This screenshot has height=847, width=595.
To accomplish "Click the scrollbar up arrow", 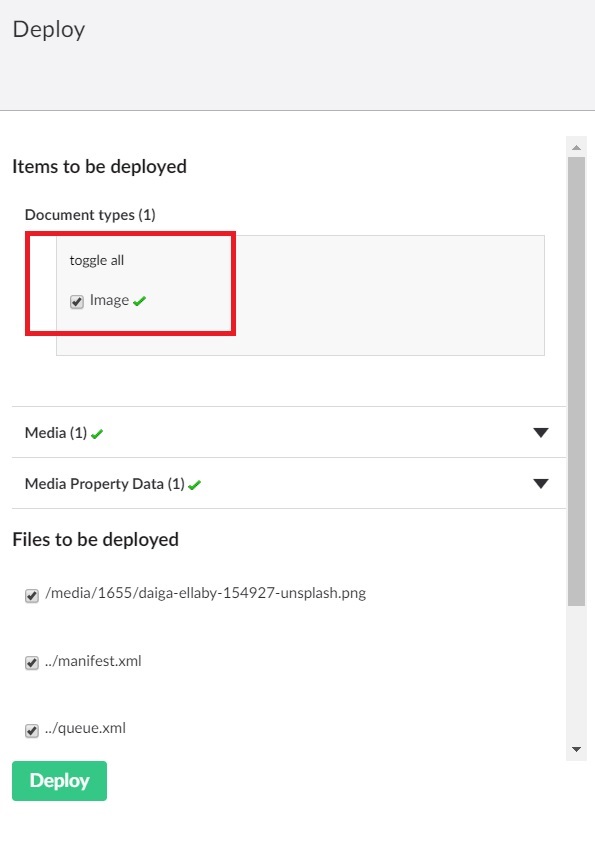I will coord(576,147).
